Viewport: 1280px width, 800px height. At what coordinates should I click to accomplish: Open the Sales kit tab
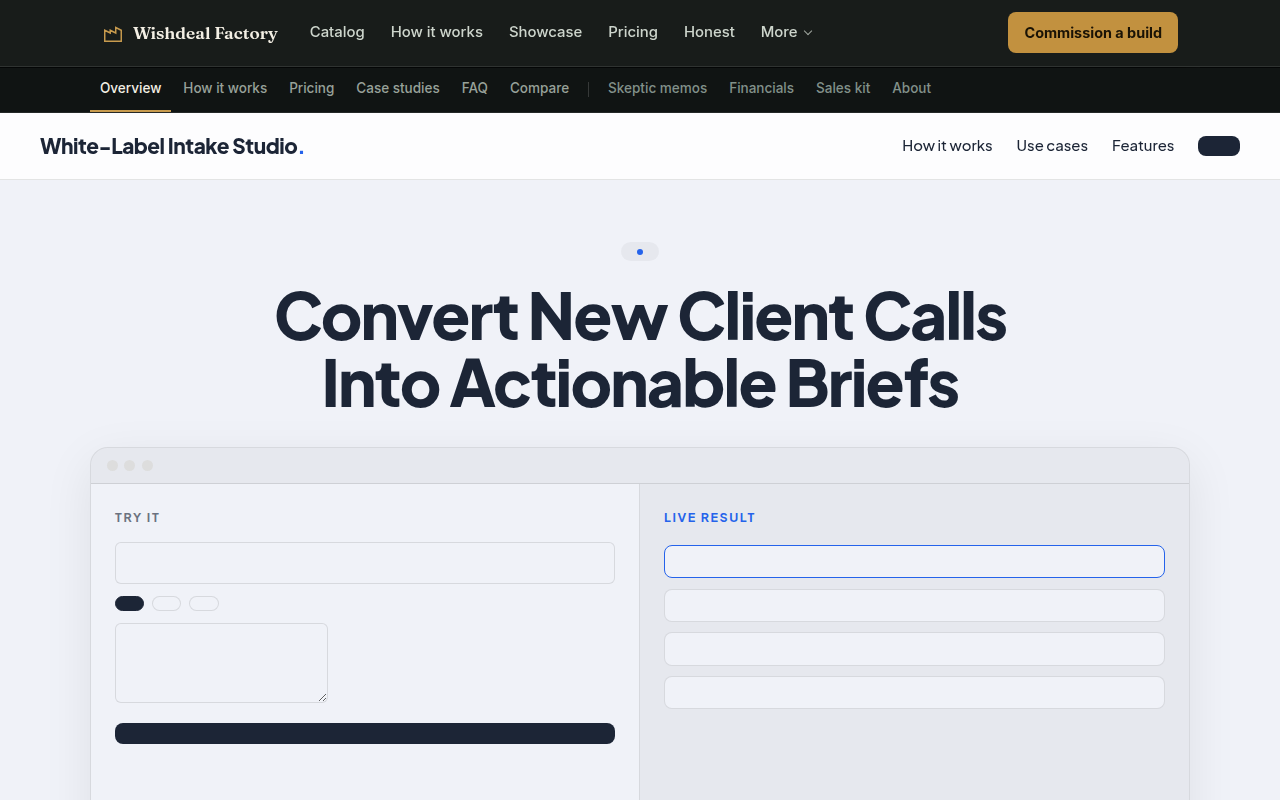(x=843, y=88)
